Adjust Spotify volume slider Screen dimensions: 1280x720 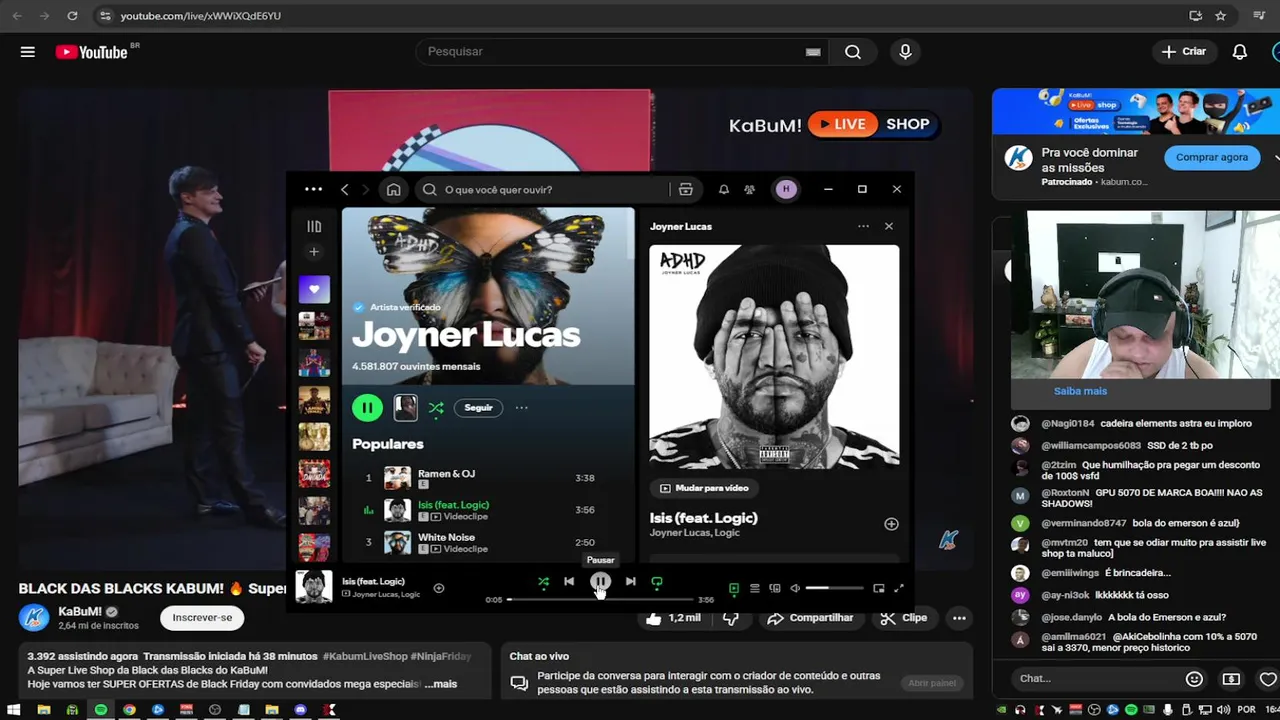click(834, 588)
